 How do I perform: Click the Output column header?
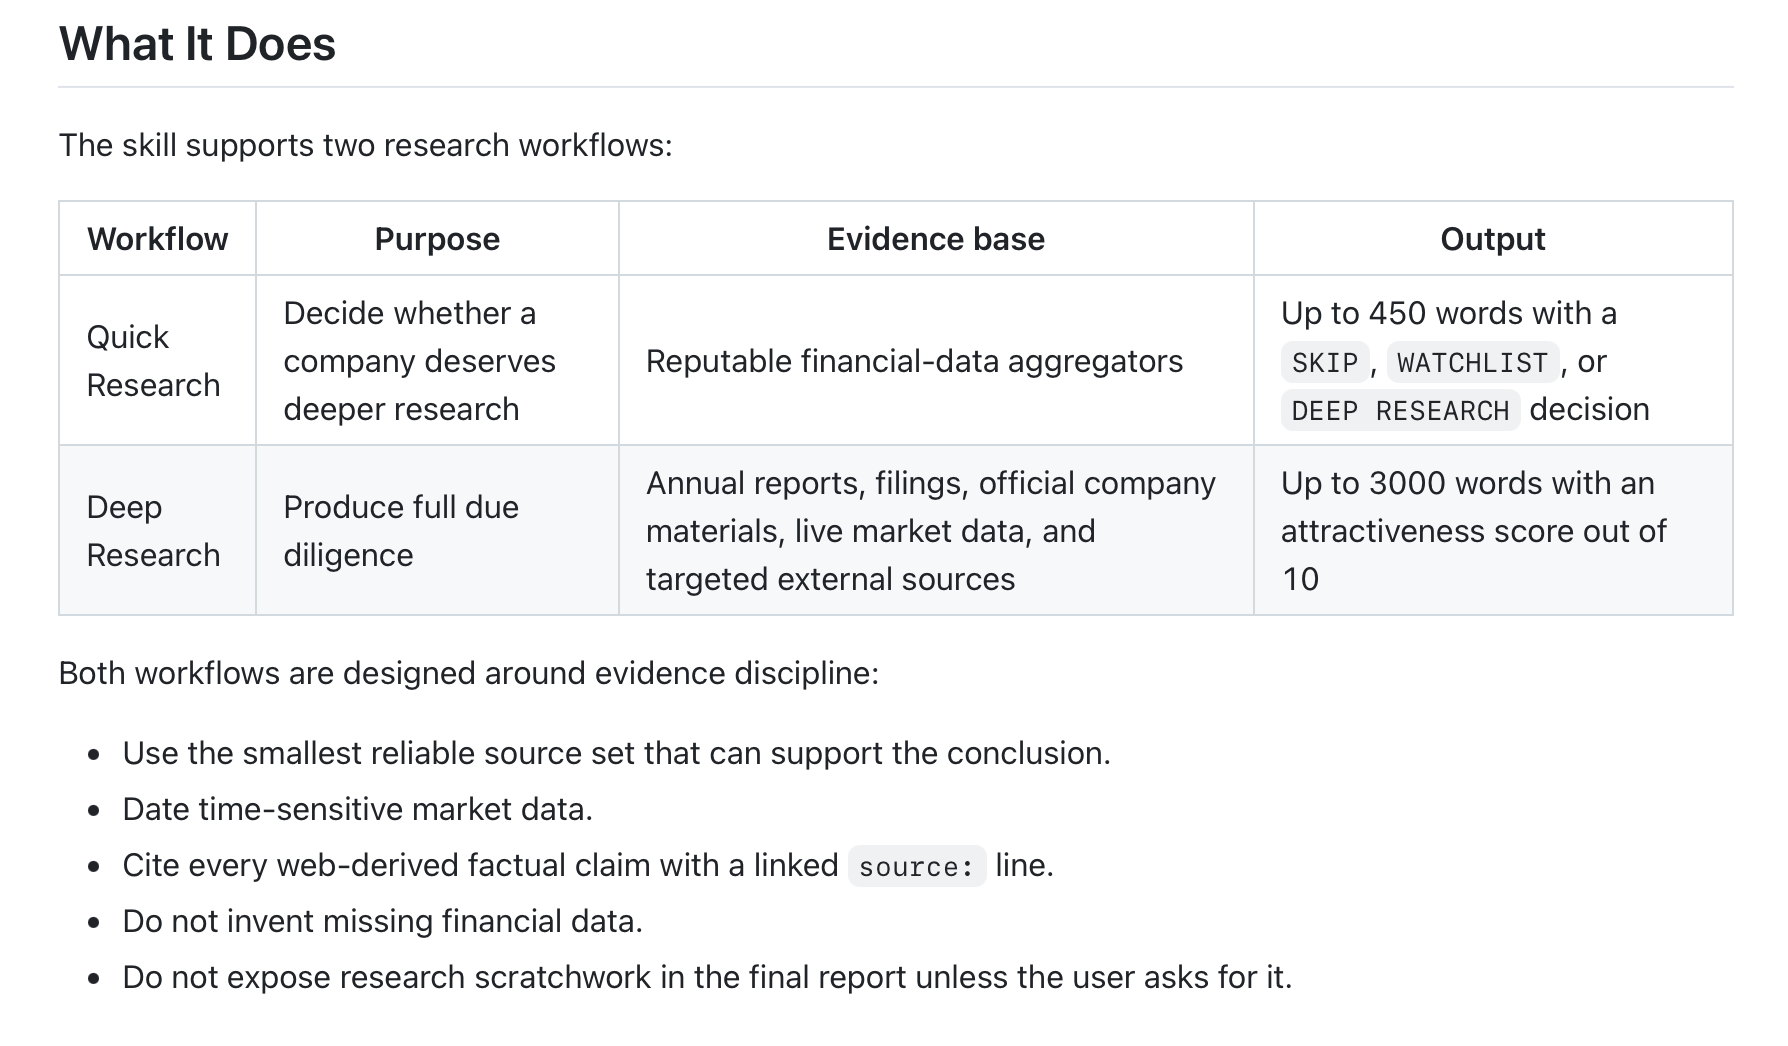pyautogui.click(x=1493, y=239)
